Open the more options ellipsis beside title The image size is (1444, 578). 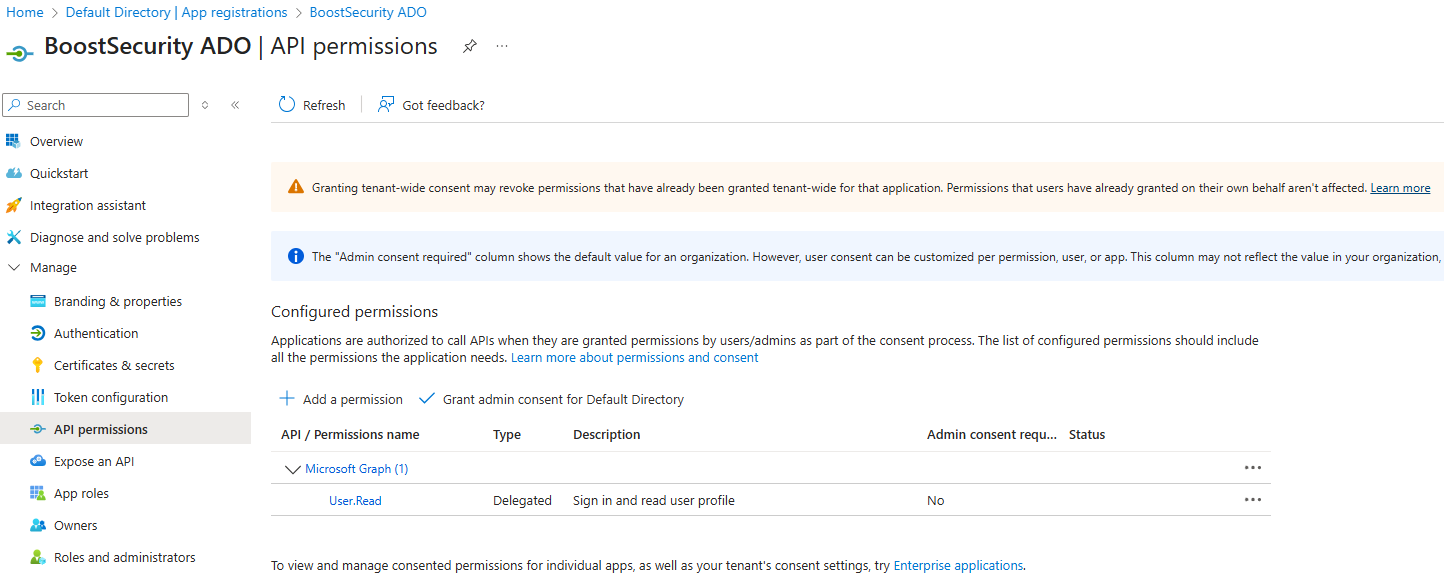[502, 47]
